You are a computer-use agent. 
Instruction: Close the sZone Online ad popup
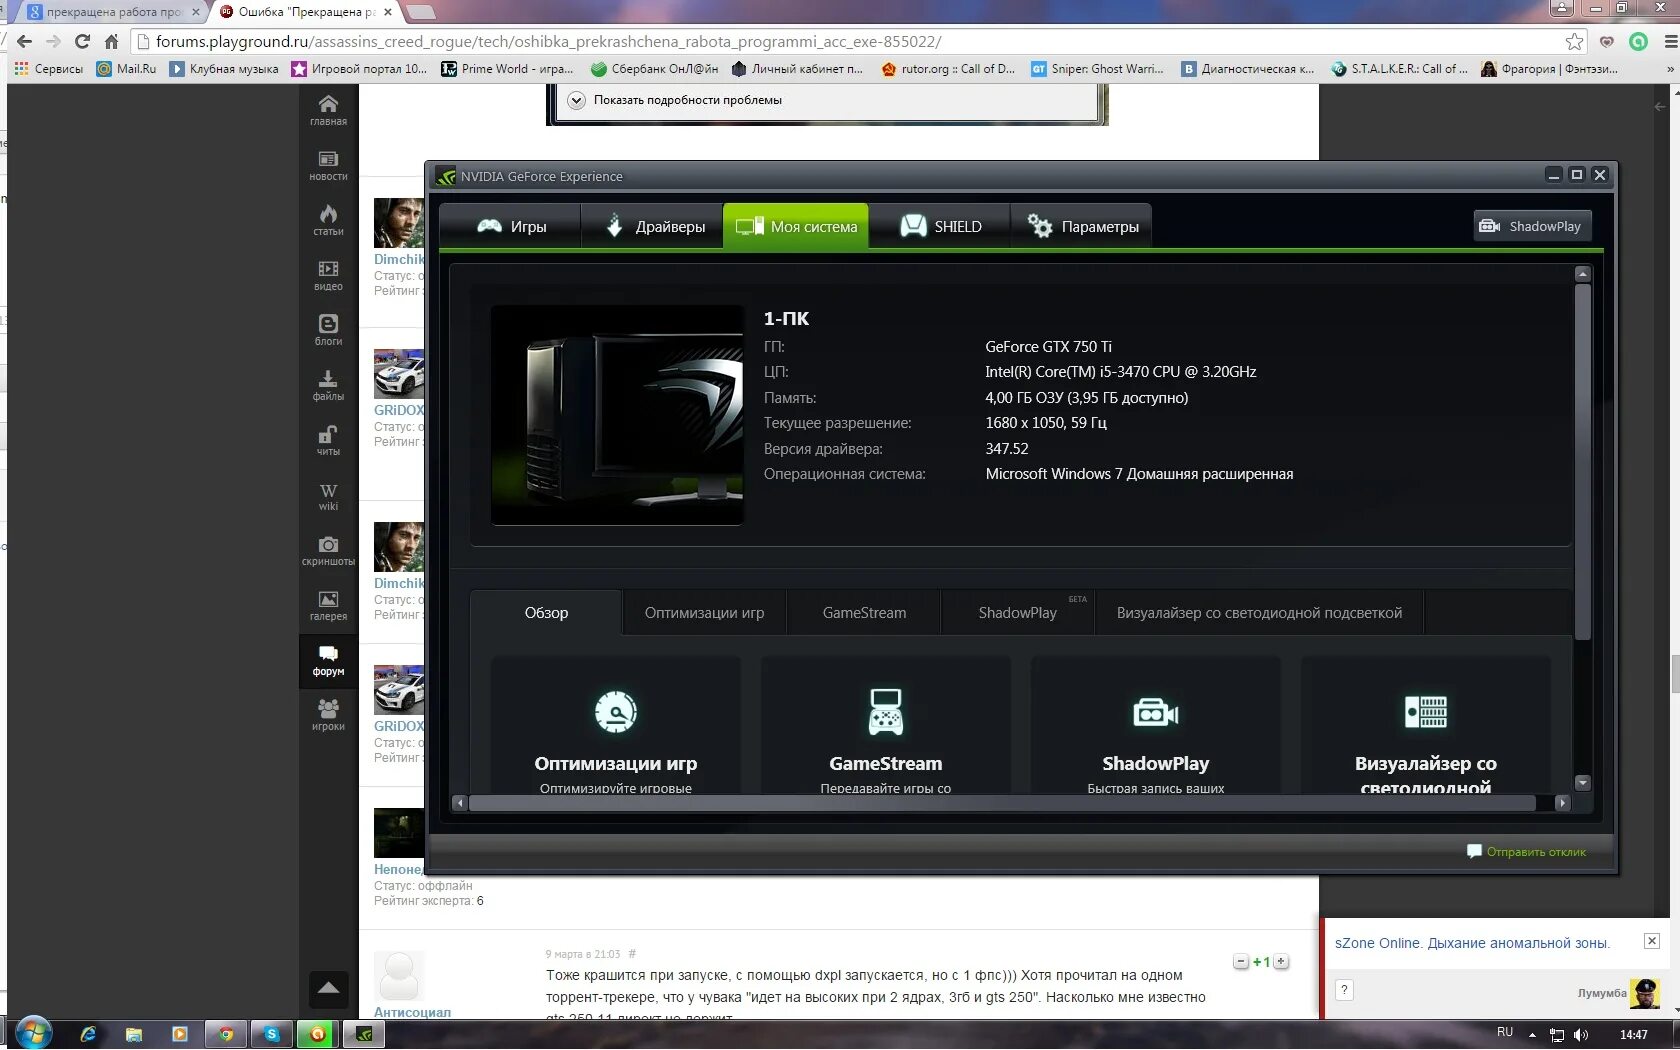point(1652,941)
